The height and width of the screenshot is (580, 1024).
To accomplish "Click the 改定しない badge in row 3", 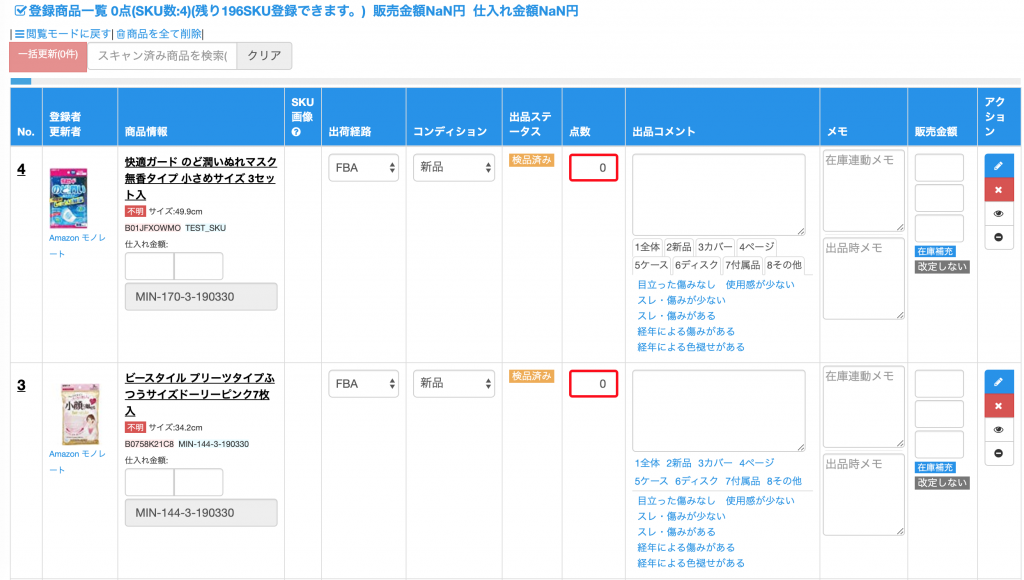I will pos(942,483).
